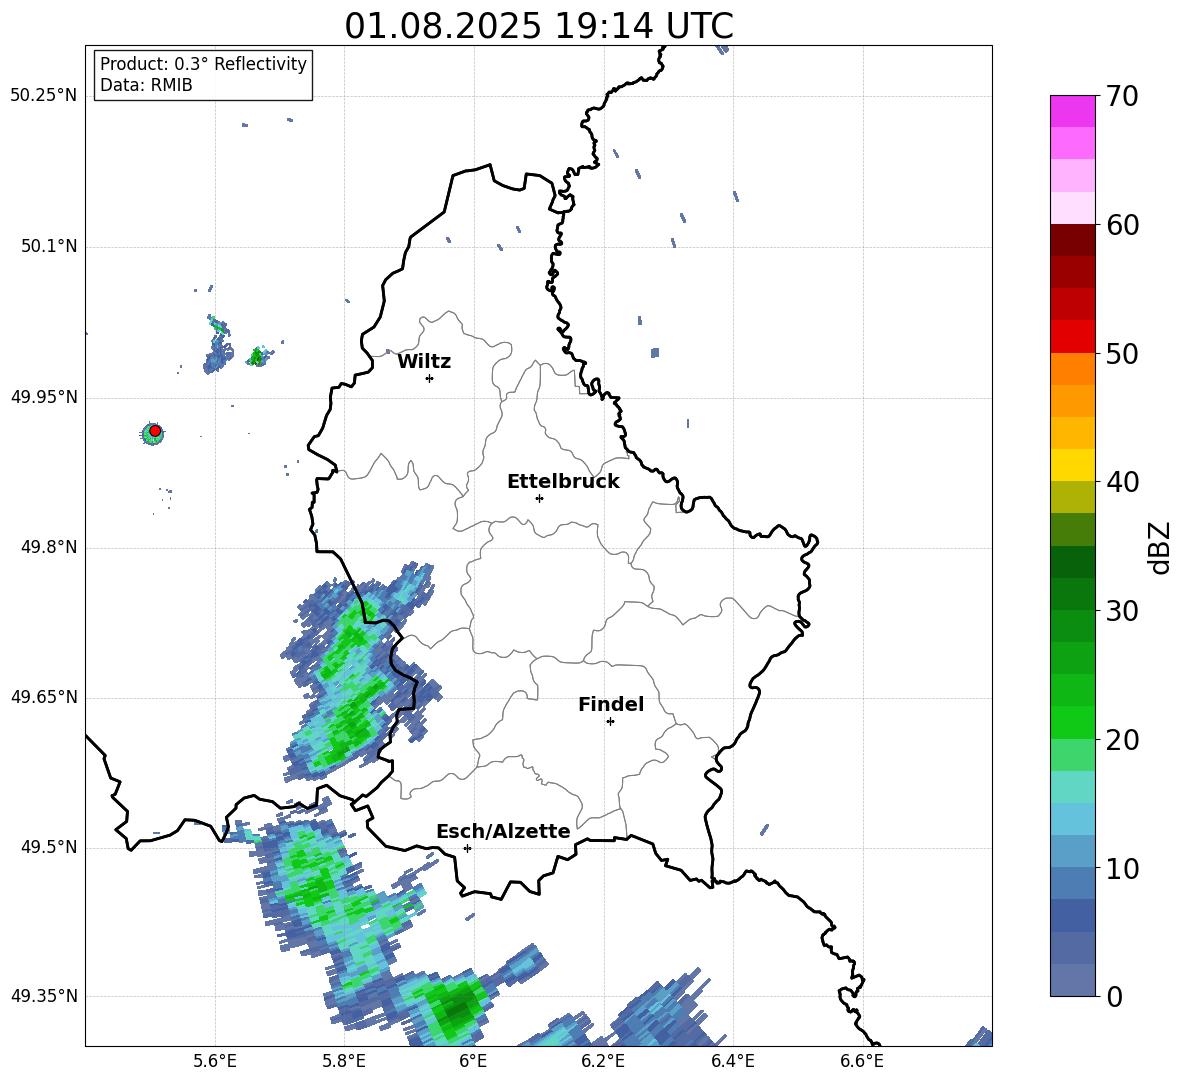1184x1081 pixels.
Task: Click the 49.8°N latitude label
Action: [49, 547]
